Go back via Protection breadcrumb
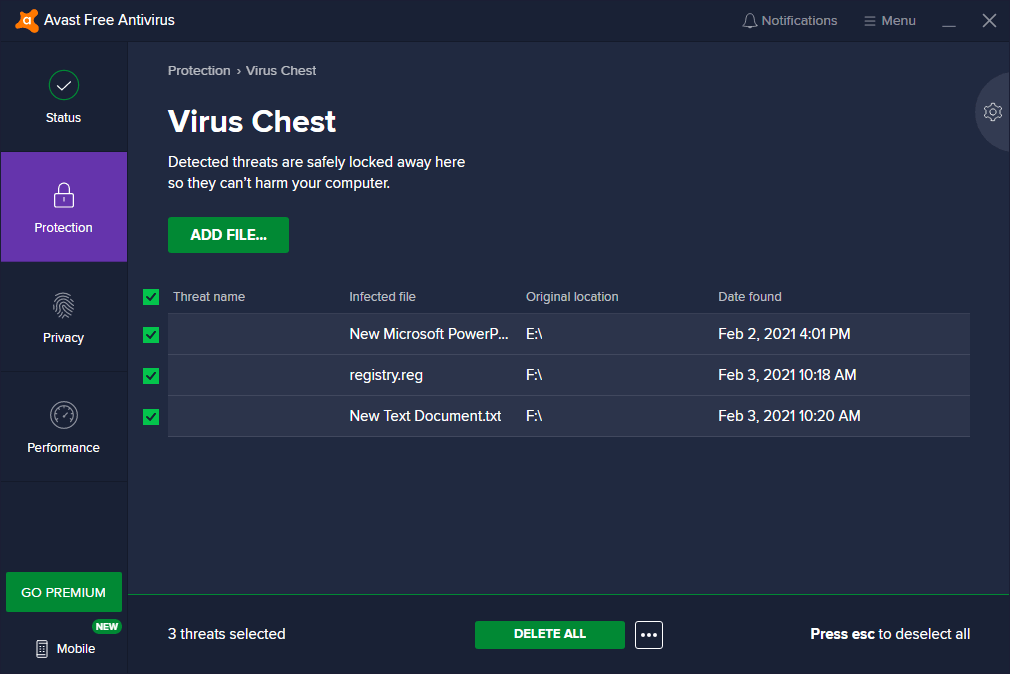The width and height of the screenshot is (1010, 674). 199,71
